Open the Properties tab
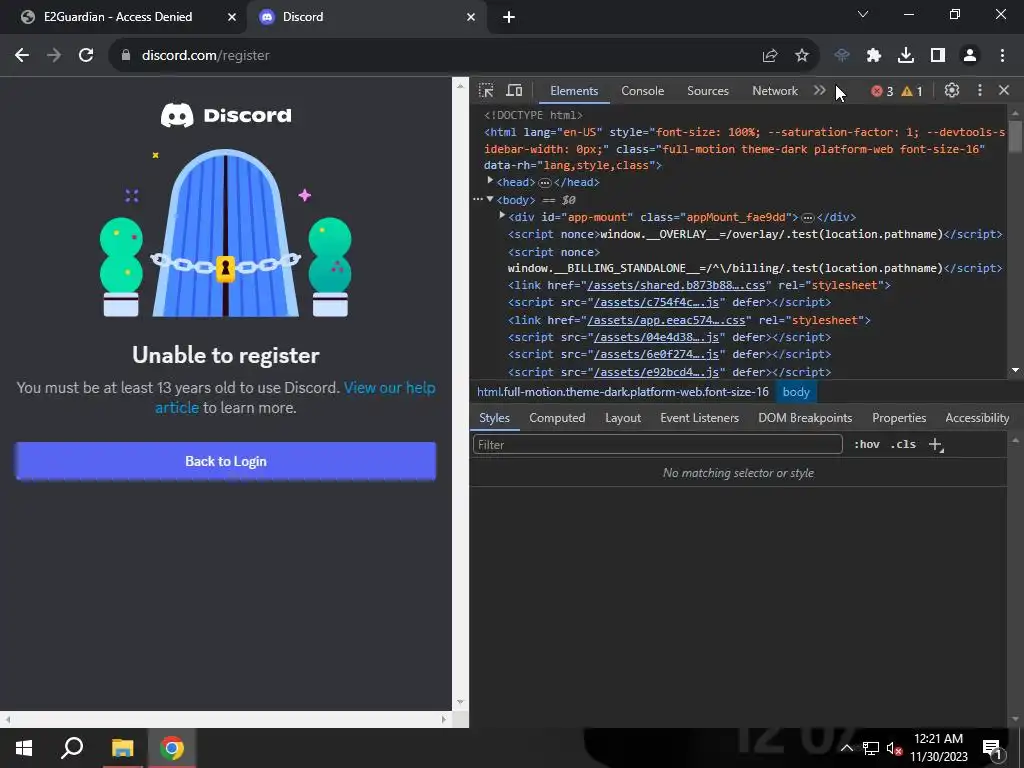Viewport: 1024px width, 768px height. (x=899, y=418)
